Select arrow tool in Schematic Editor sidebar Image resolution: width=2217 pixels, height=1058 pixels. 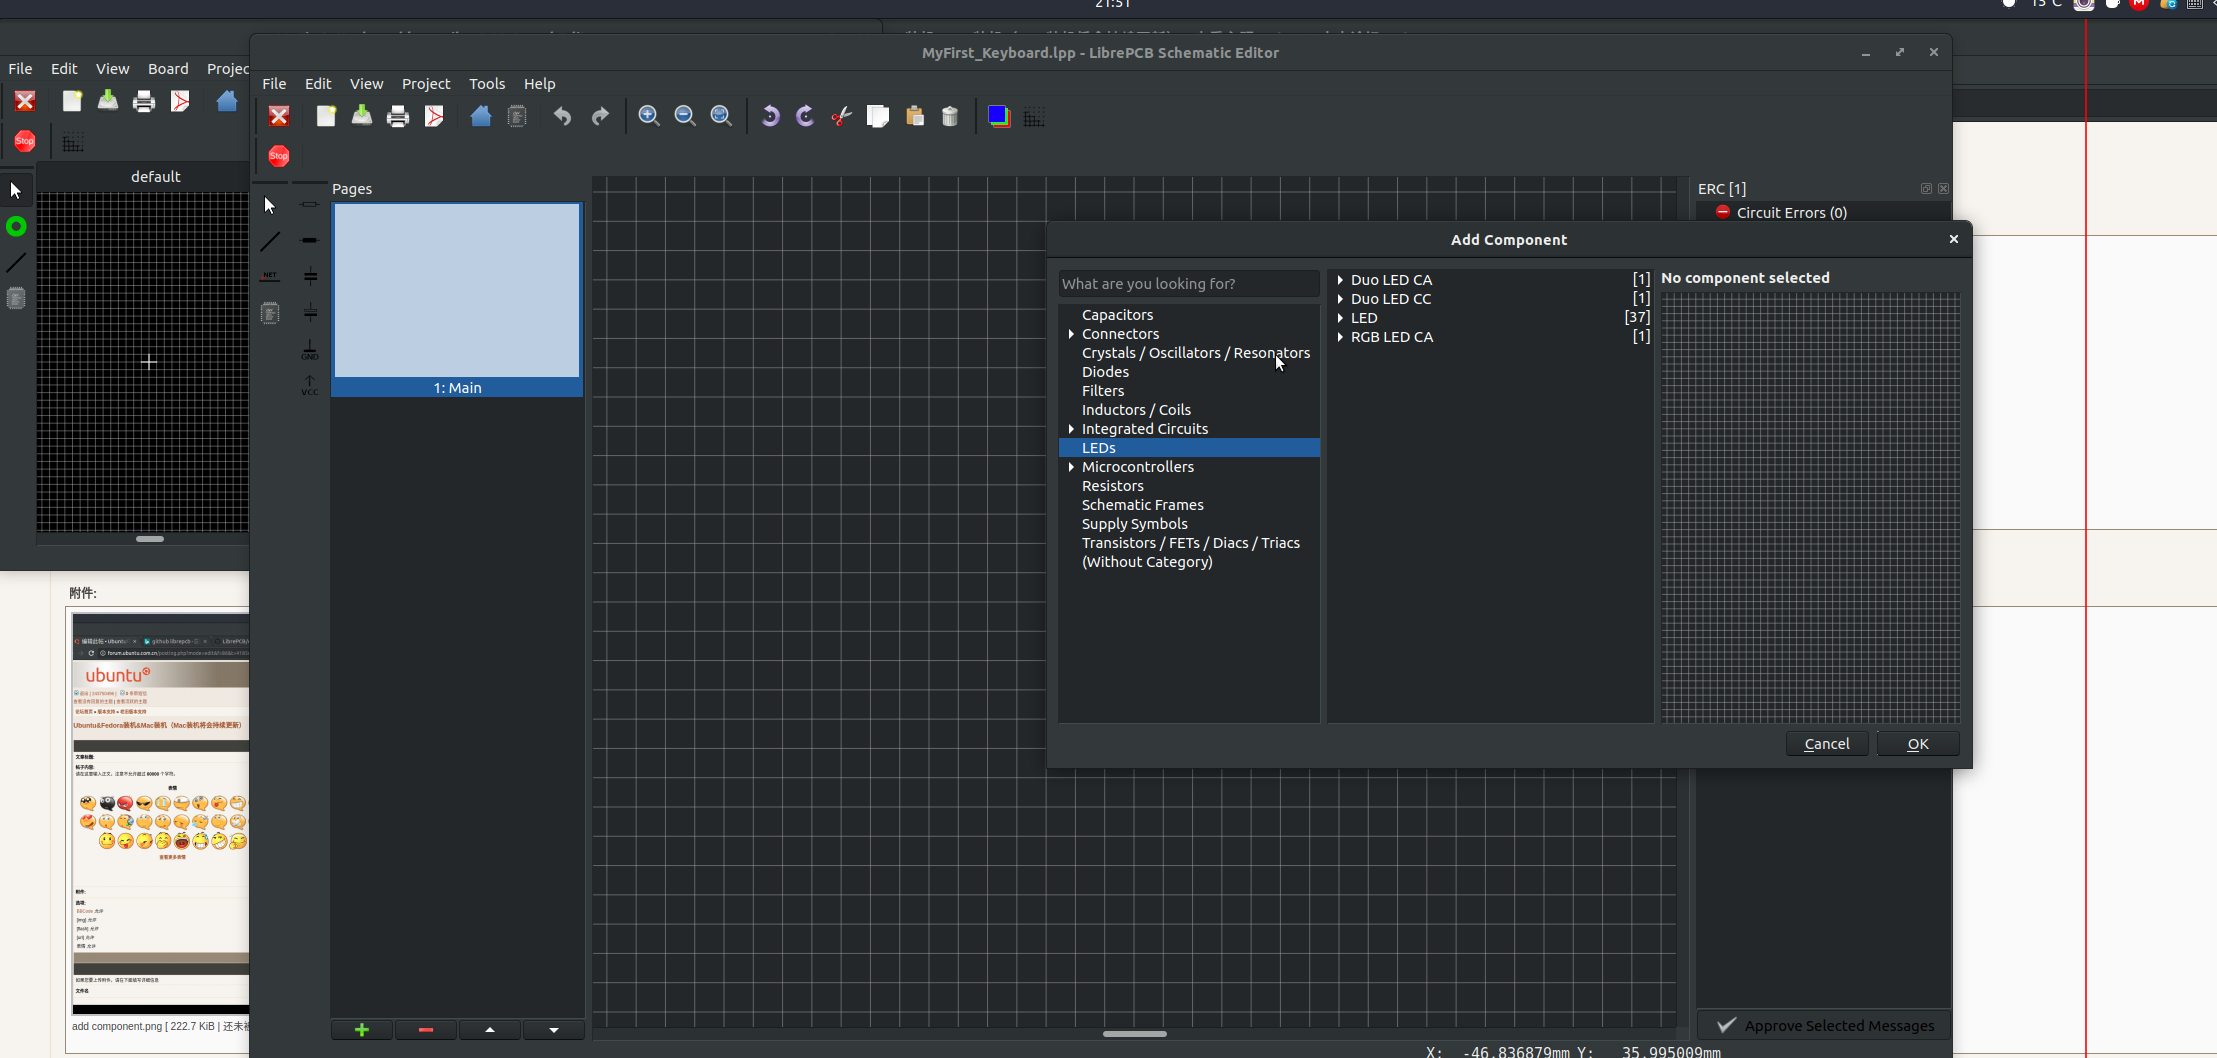click(x=270, y=205)
